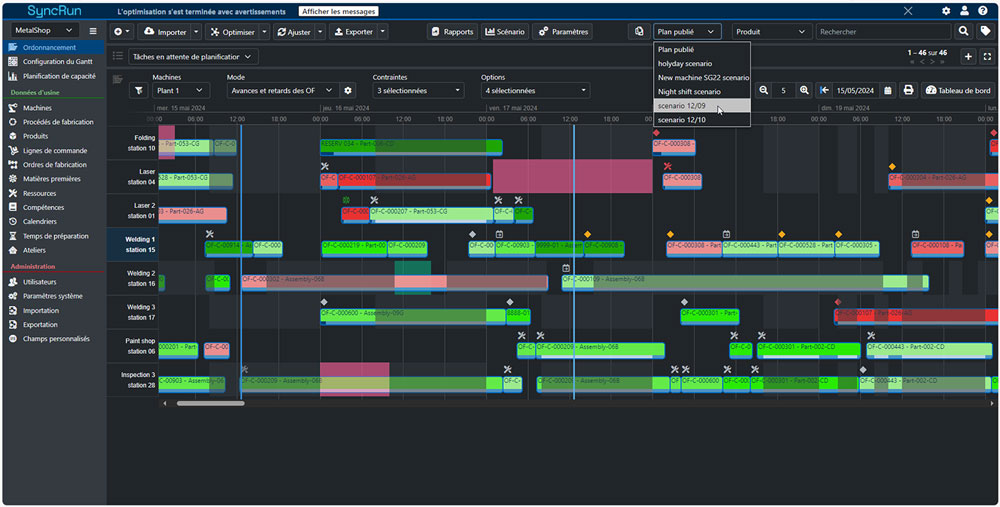Image resolution: width=1000 pixels, height=507 pixels.
Task: Click the tag icon near search
Action: point(985,31)
